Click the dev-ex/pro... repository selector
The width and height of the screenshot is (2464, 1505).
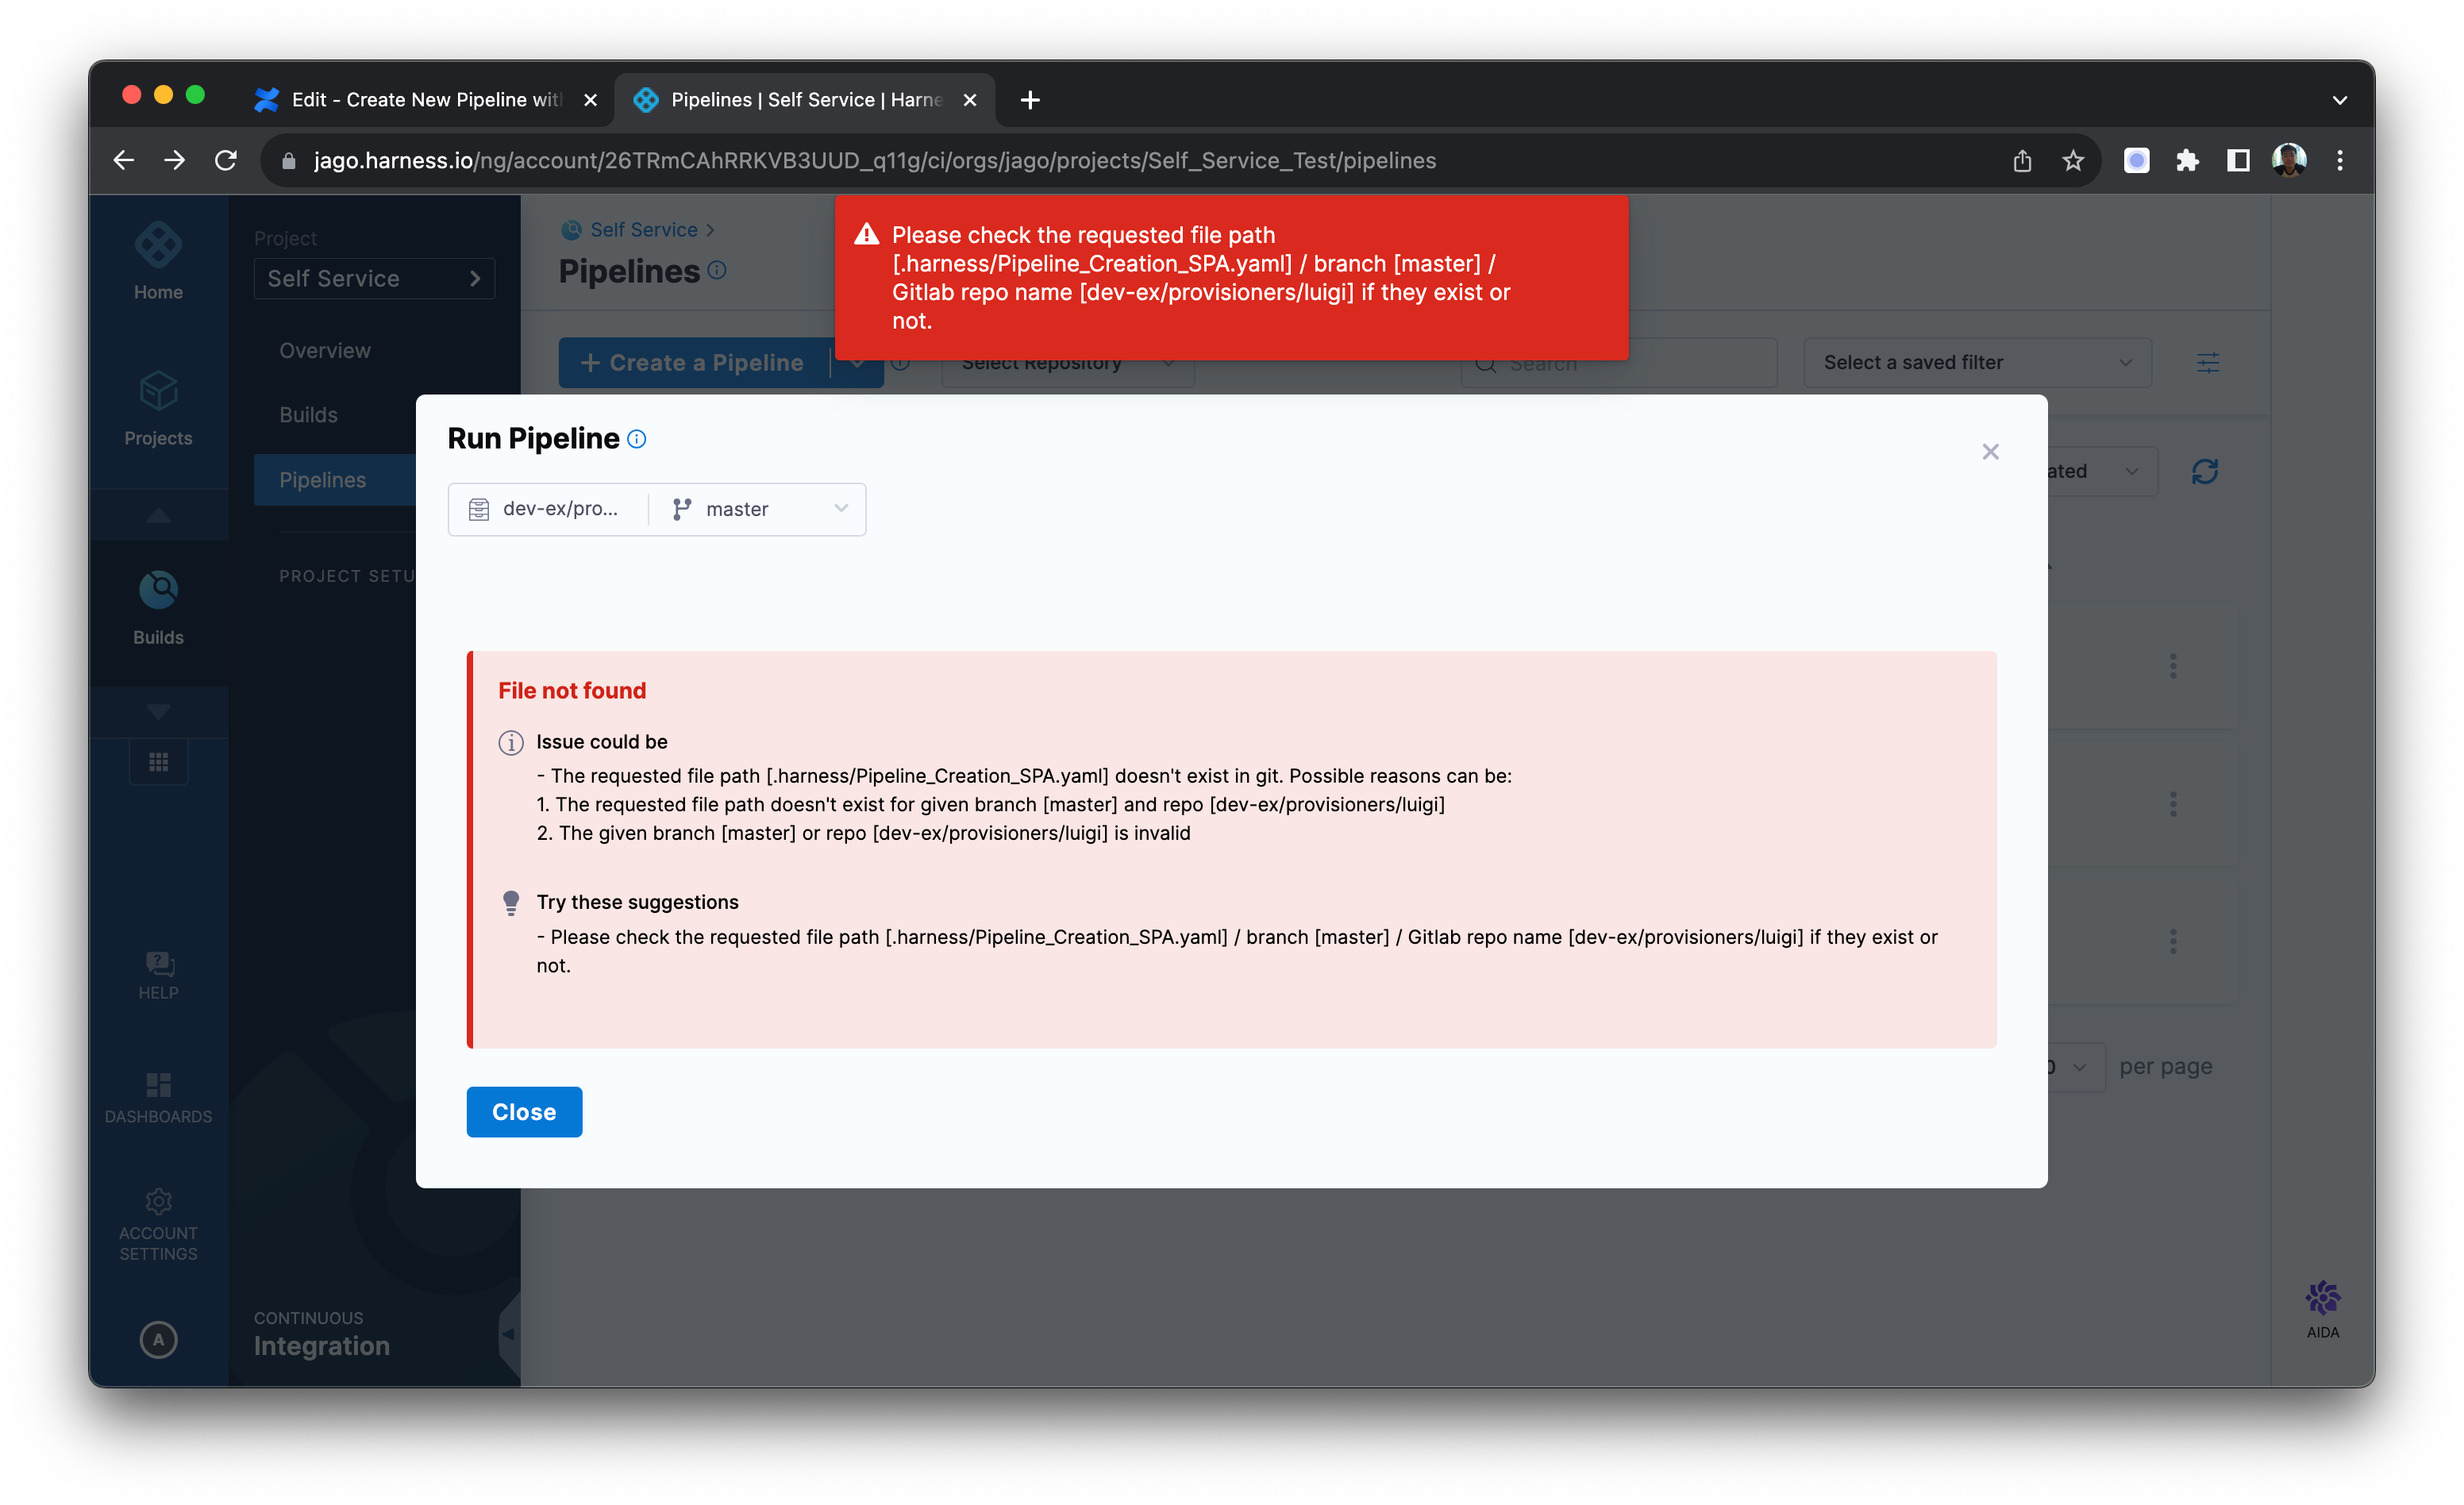(546, 509)
